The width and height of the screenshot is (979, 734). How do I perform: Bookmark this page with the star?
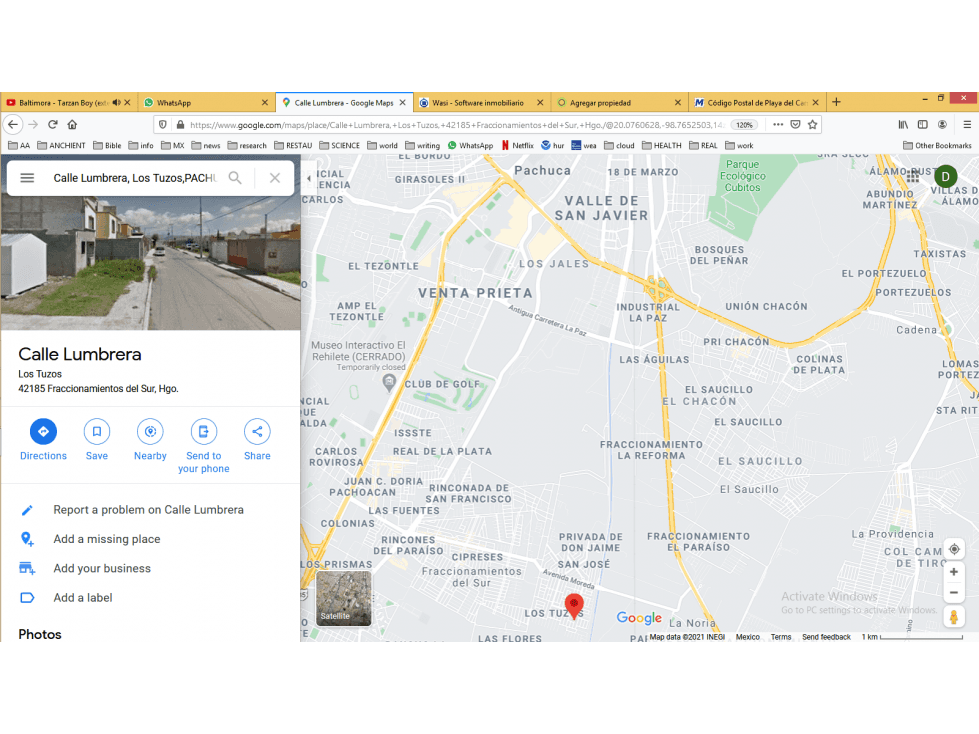click(x=812, y=125)
